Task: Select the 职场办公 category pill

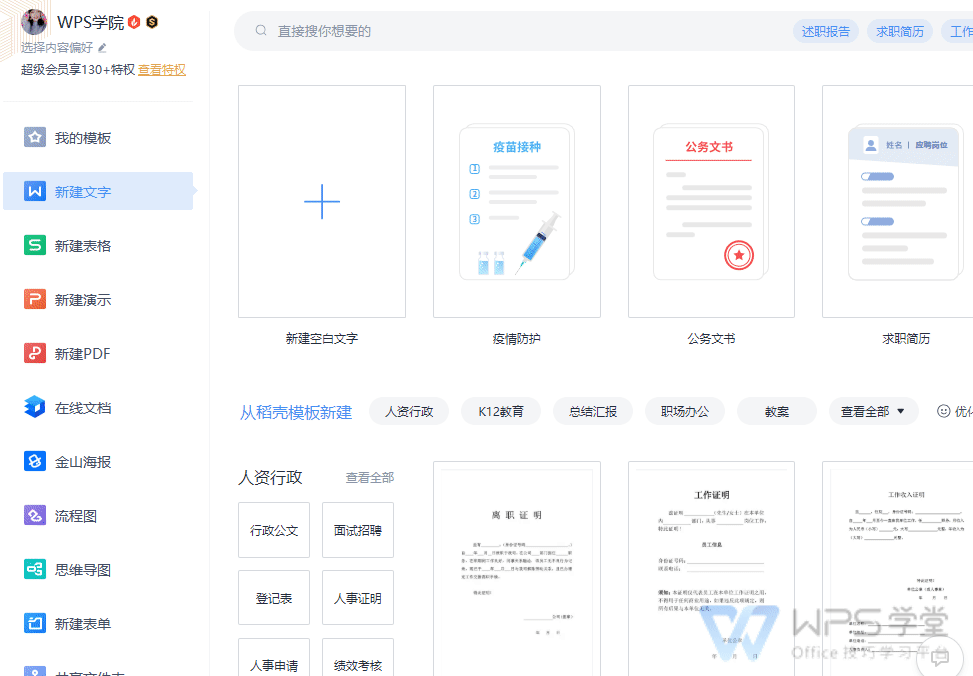Action: point(684,411)
